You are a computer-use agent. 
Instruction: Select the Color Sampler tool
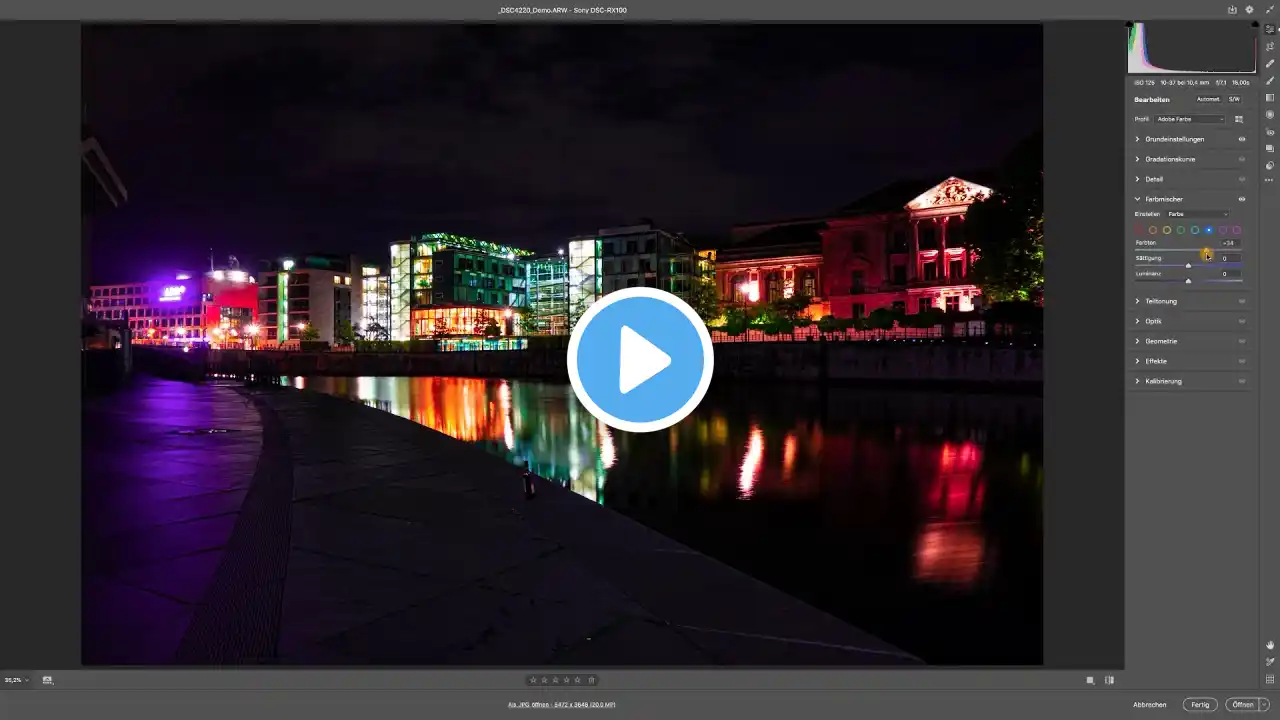1270,662
